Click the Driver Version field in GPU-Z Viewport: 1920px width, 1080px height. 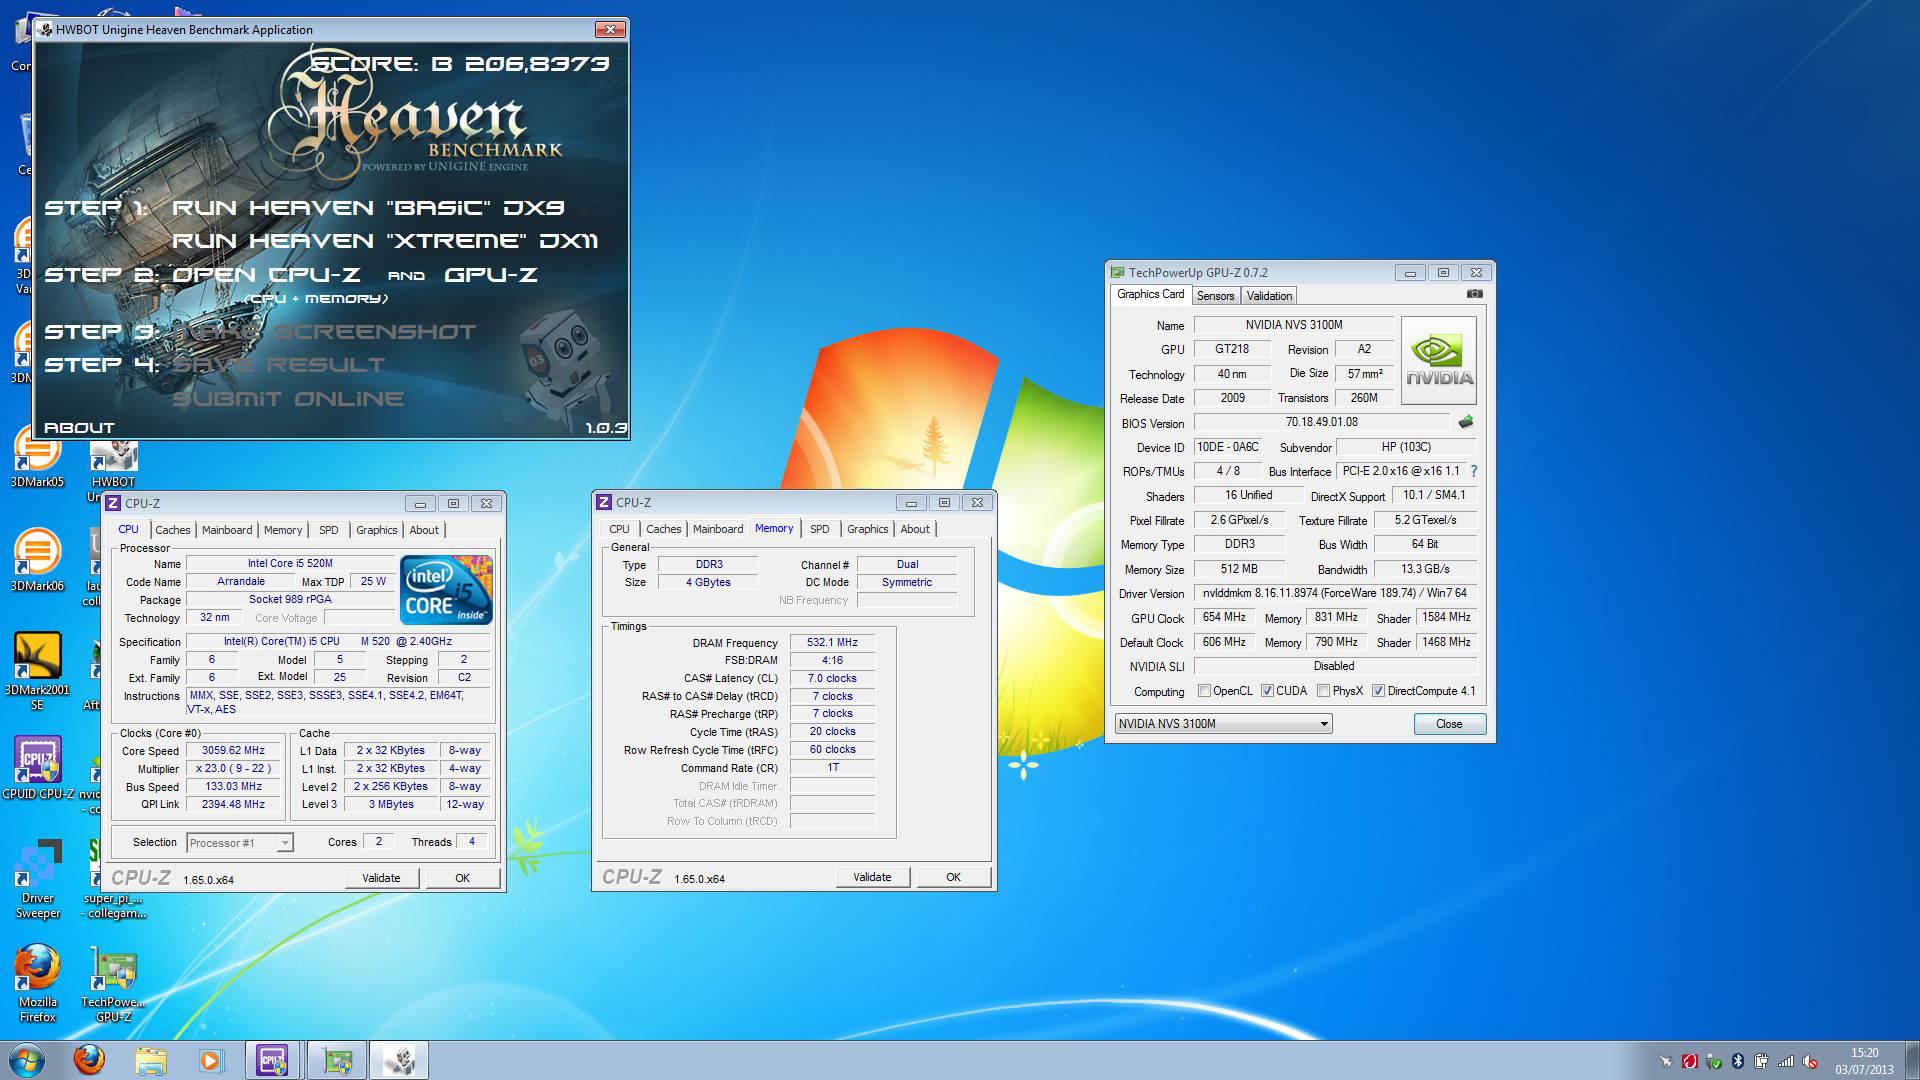(1335, 593)
